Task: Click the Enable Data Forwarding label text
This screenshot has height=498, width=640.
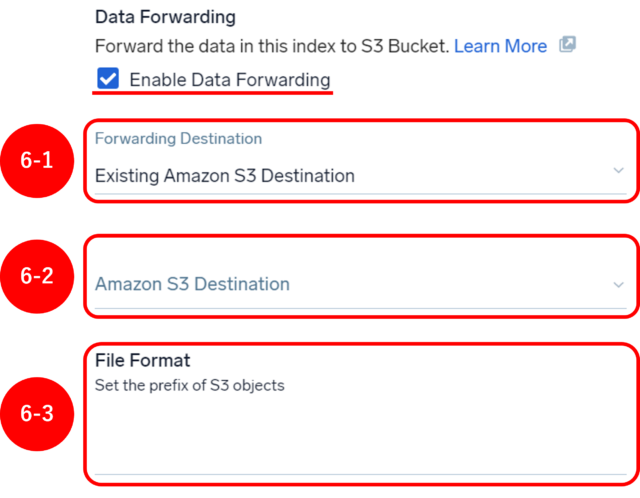Action: [x=230, y=80]
